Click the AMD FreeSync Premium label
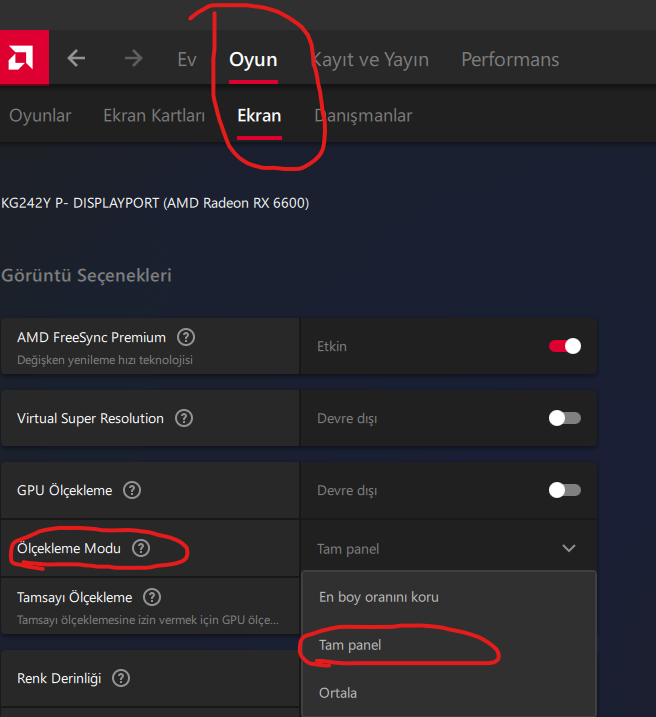This screenshot has width=656, height=717. [91, 337]
